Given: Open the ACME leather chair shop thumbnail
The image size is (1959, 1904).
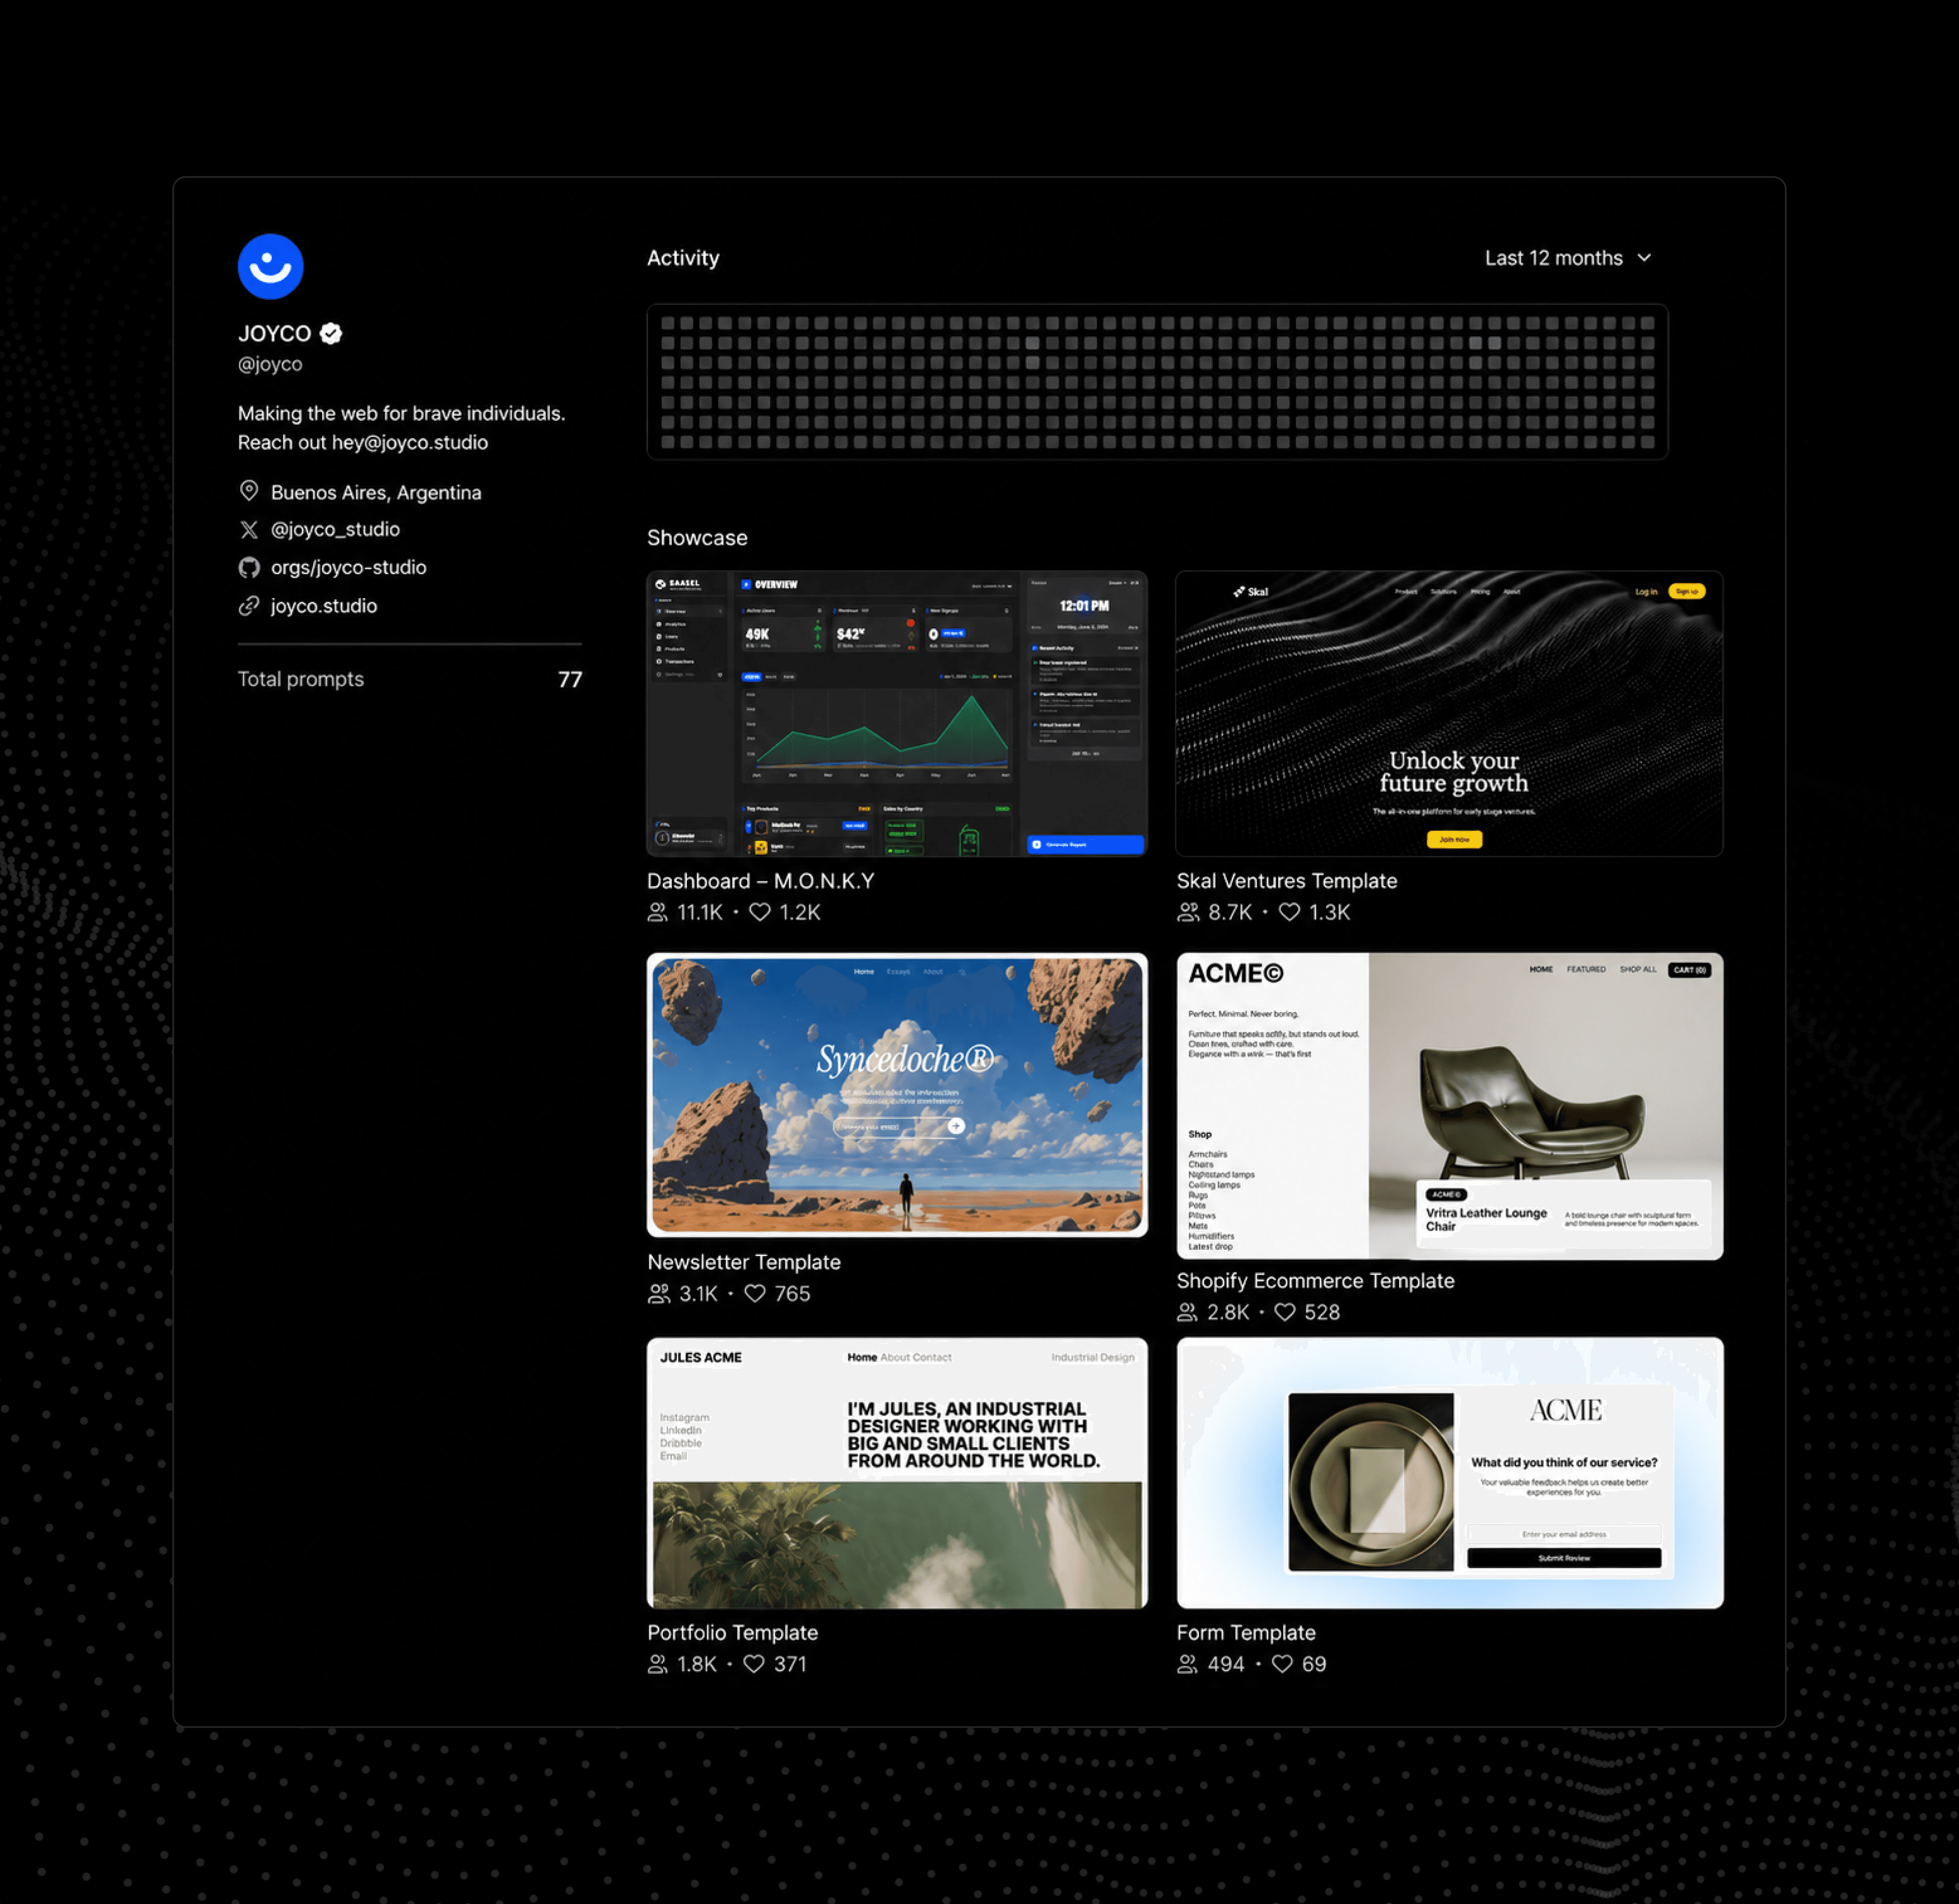Looking at the screenshot, I should [x=1449, y=1105].
